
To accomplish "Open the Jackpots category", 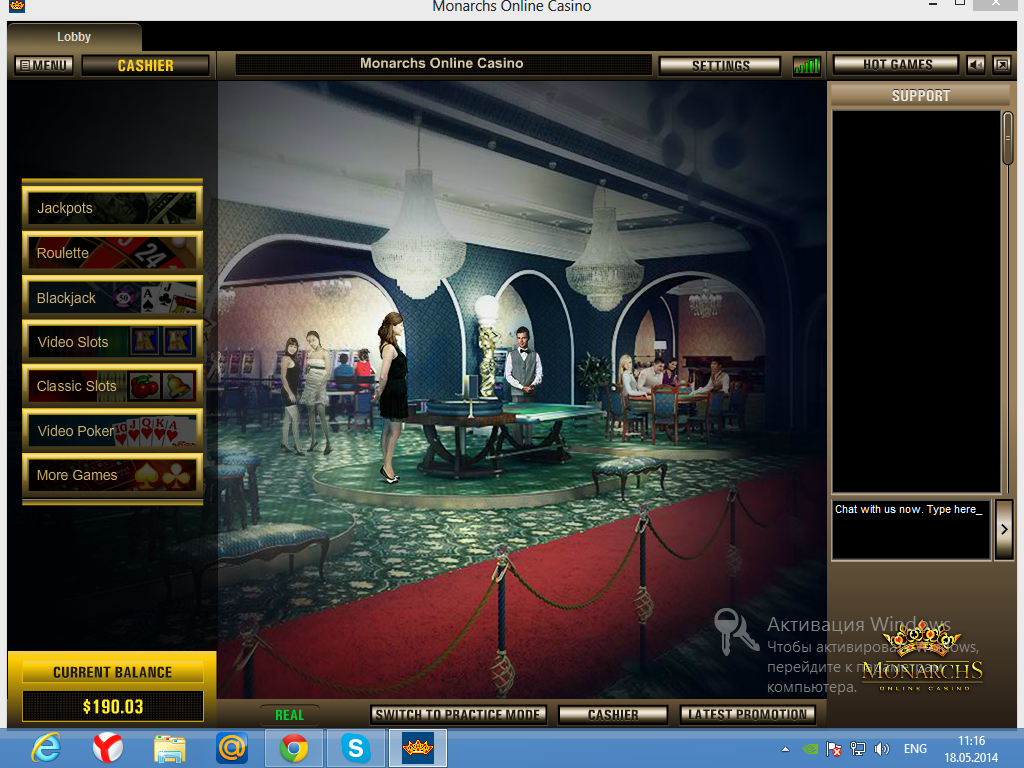I will [x=112, y=208].
